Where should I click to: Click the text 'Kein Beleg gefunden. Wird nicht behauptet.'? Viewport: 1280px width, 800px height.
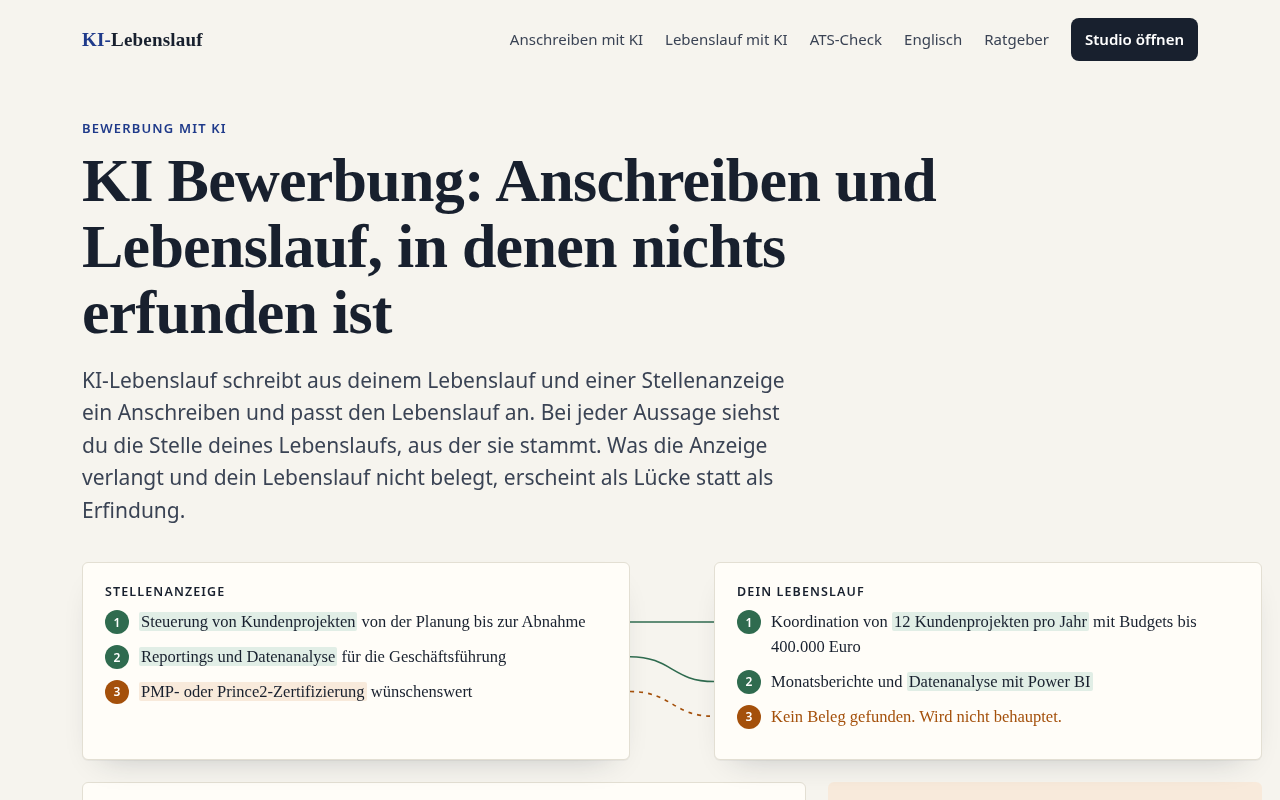(x=916, y=717)
